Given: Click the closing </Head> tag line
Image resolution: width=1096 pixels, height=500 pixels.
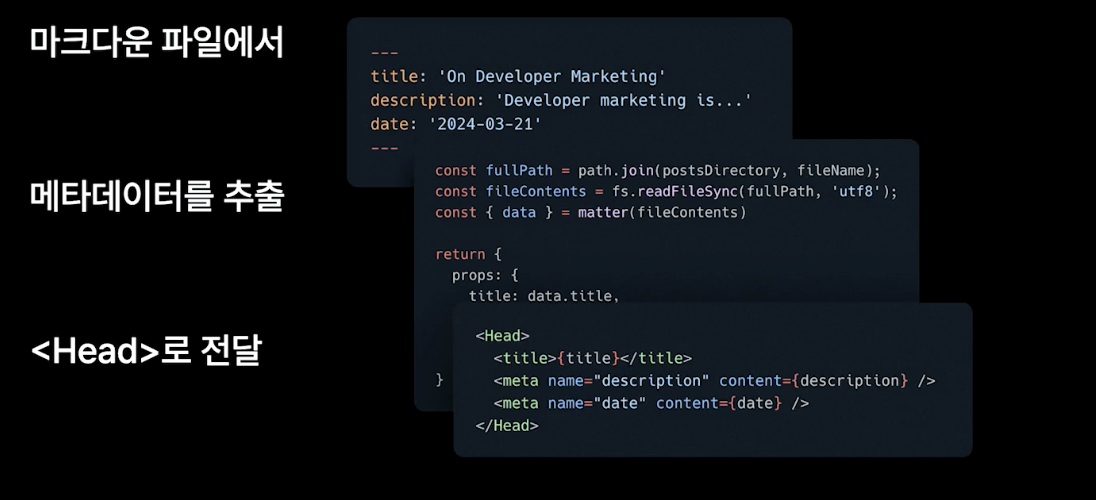Looking at the screenshot, I should (507, 425).
